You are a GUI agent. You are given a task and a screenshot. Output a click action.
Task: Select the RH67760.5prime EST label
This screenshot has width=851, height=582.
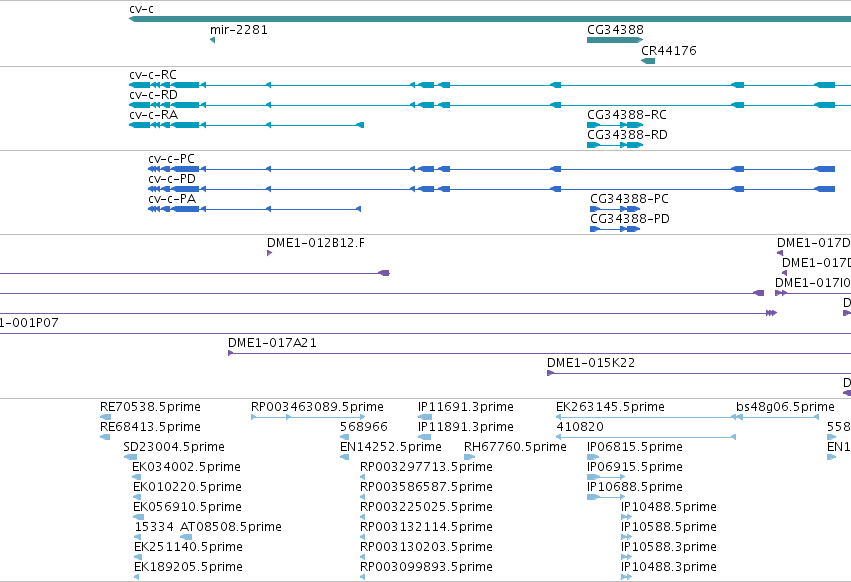click(515, 447)
